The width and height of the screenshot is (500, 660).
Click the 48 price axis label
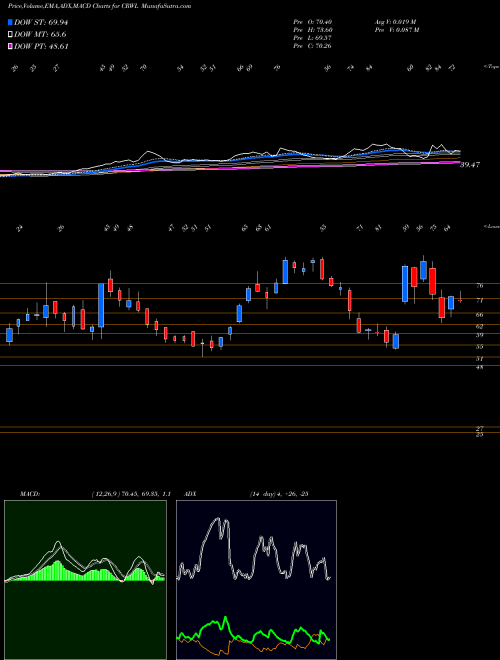[x=479, y=367]
